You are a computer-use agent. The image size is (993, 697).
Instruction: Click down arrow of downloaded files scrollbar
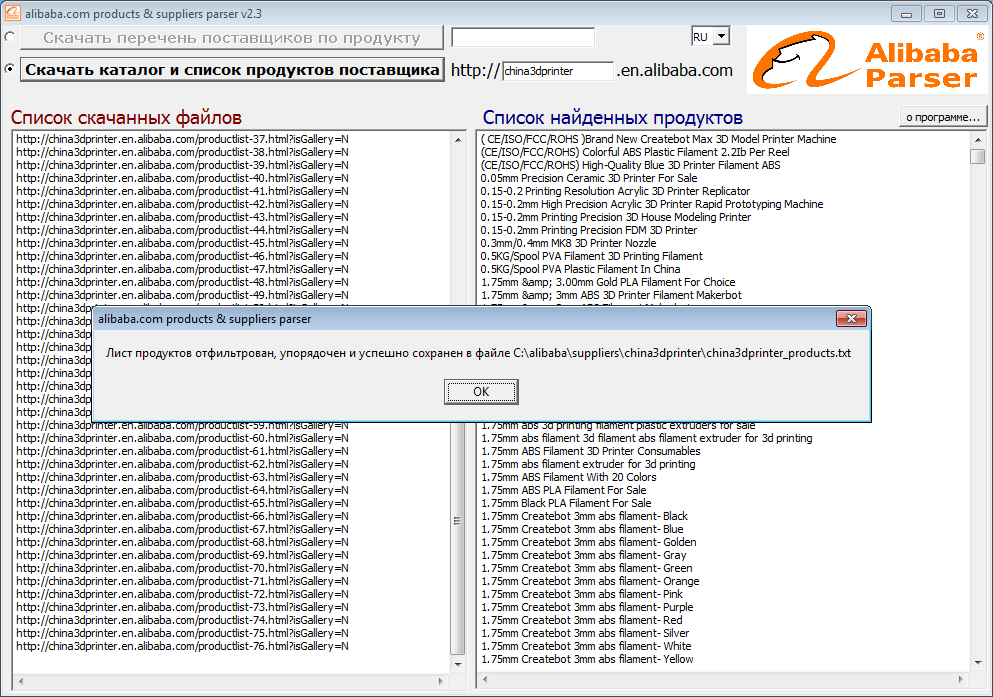(458, 664)
